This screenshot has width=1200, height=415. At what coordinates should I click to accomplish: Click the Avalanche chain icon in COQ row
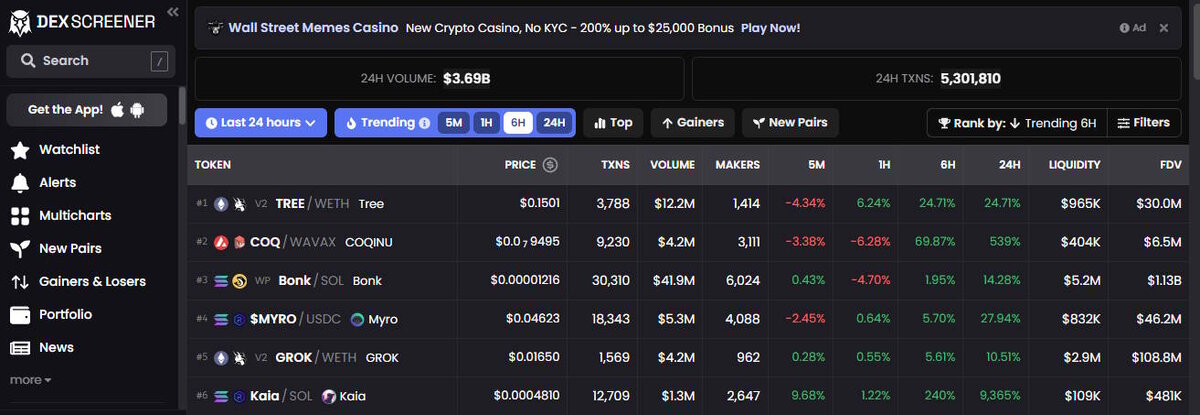tap(221, 242)
